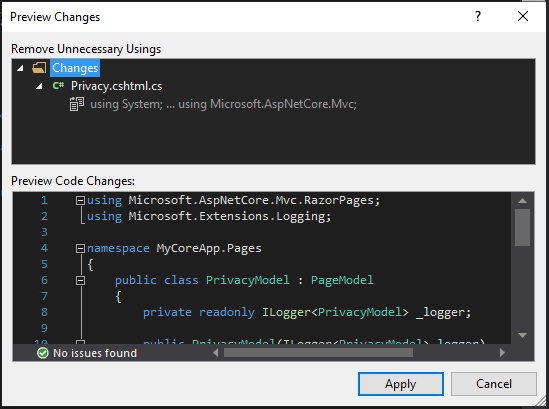
Task: Cancel the Remove Unnecessary Usings dialog
Action: pos(494,384)
